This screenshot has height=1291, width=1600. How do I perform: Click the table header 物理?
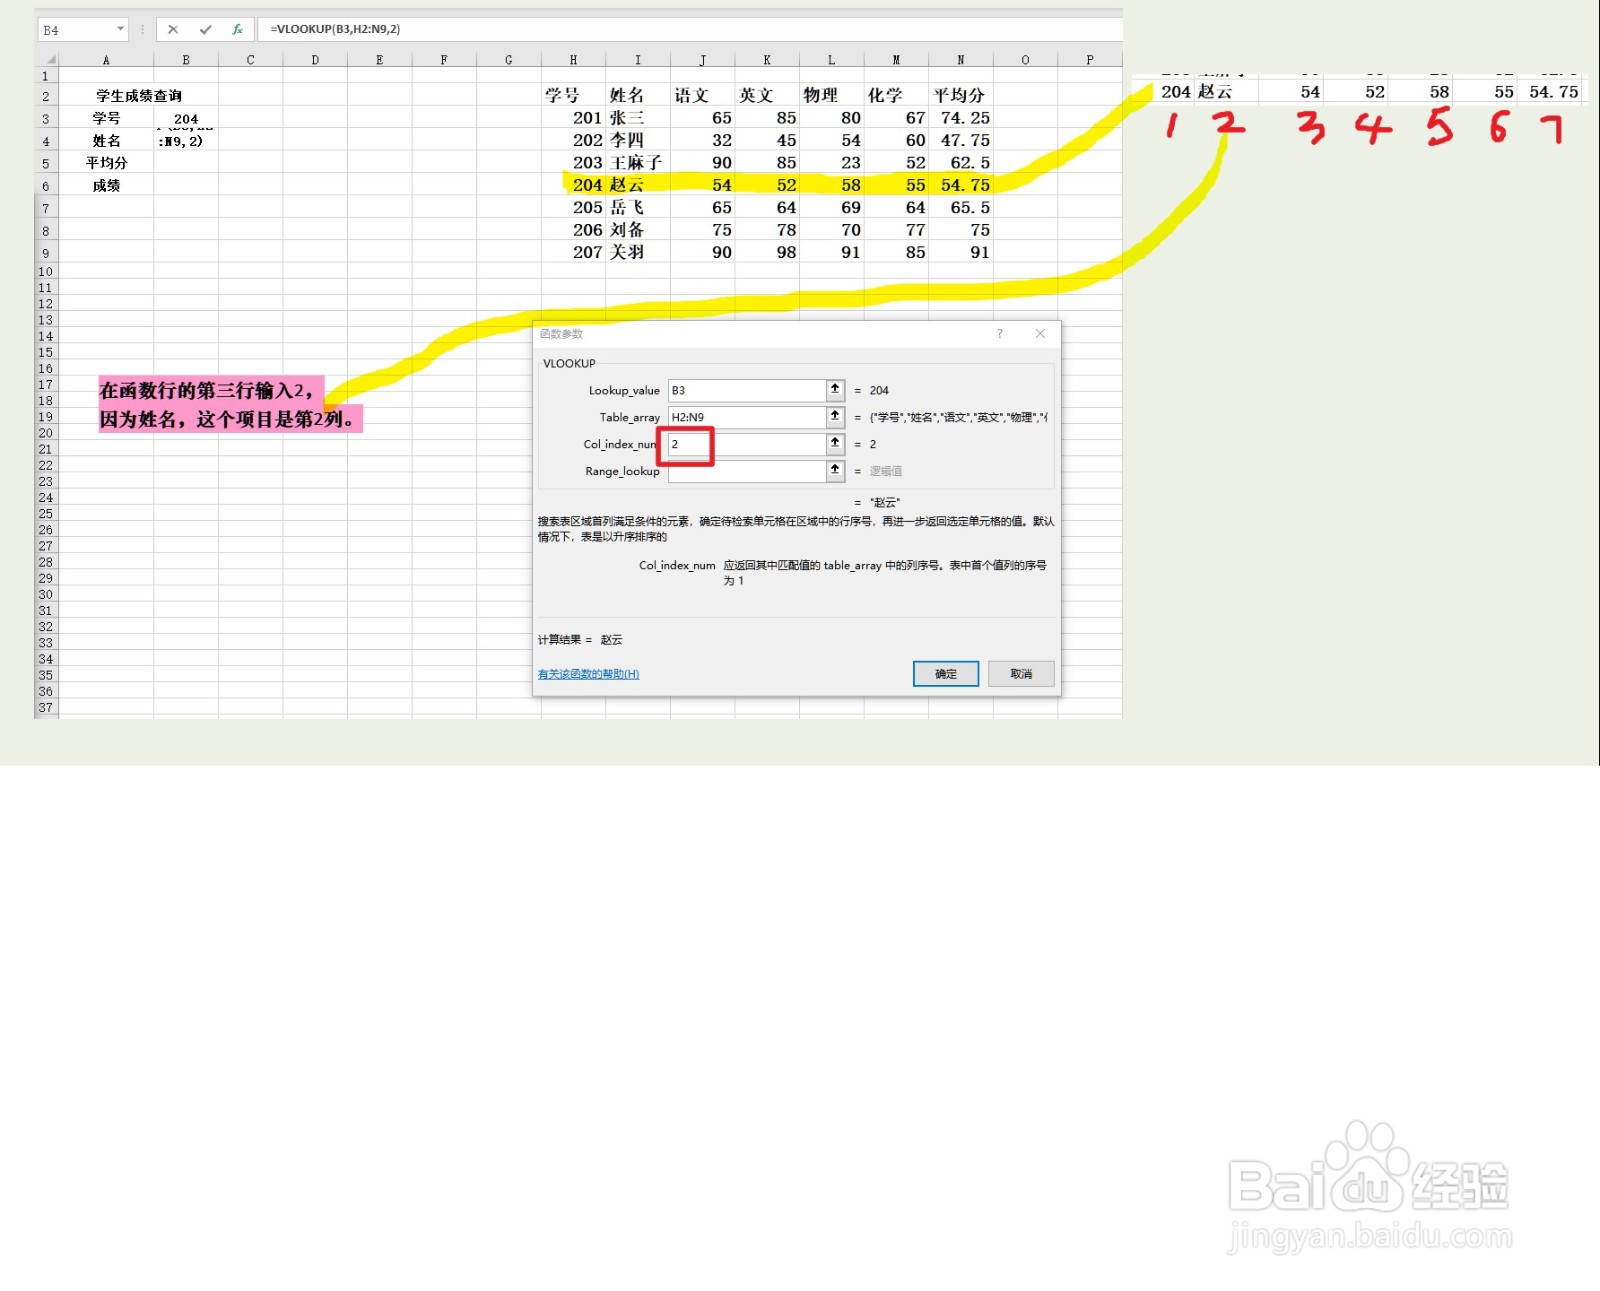831,96
